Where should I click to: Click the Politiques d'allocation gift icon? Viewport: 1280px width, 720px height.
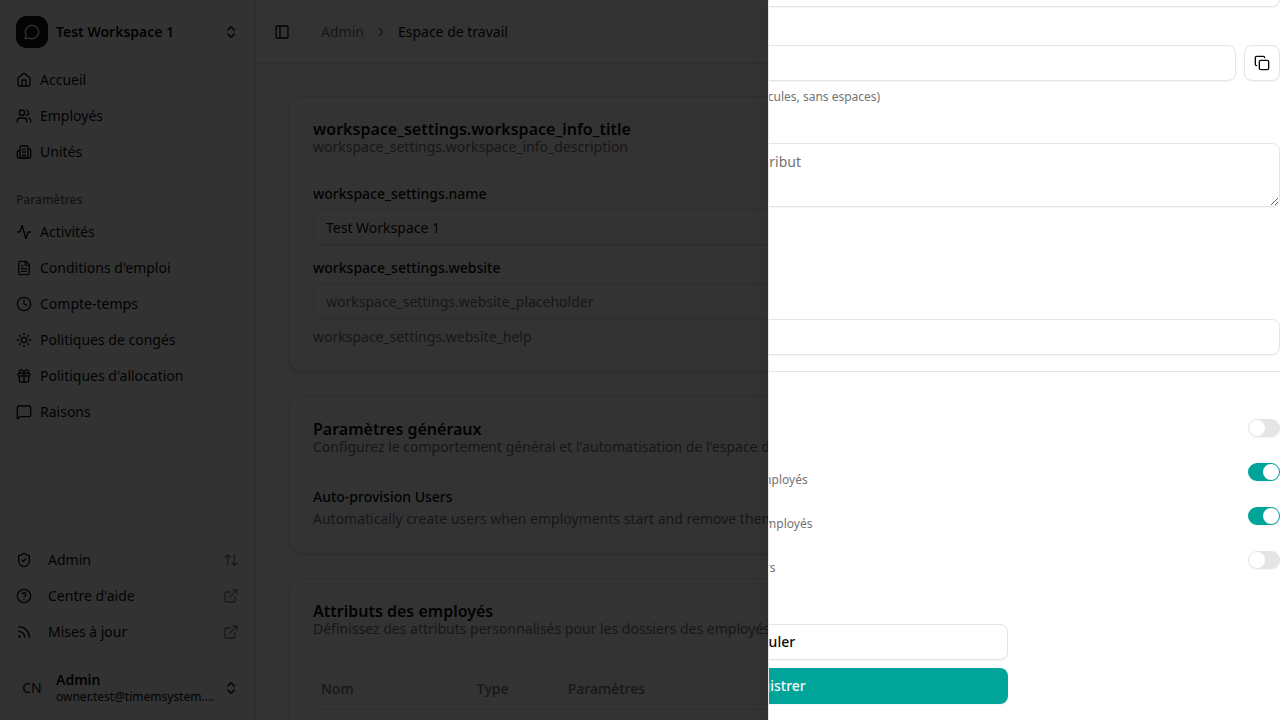point(24,376)
